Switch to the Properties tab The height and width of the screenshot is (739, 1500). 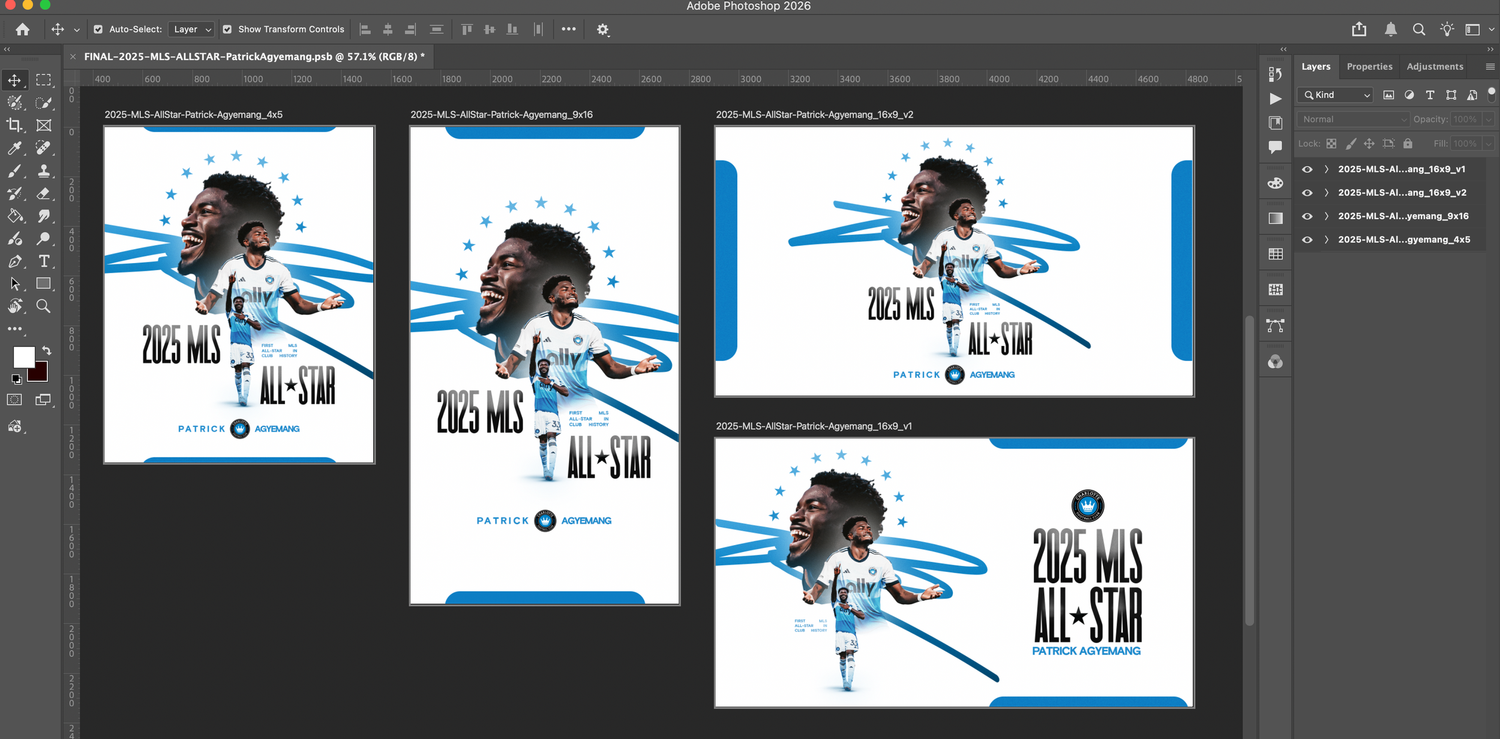pyautogui.click(x=1369, y=67)
